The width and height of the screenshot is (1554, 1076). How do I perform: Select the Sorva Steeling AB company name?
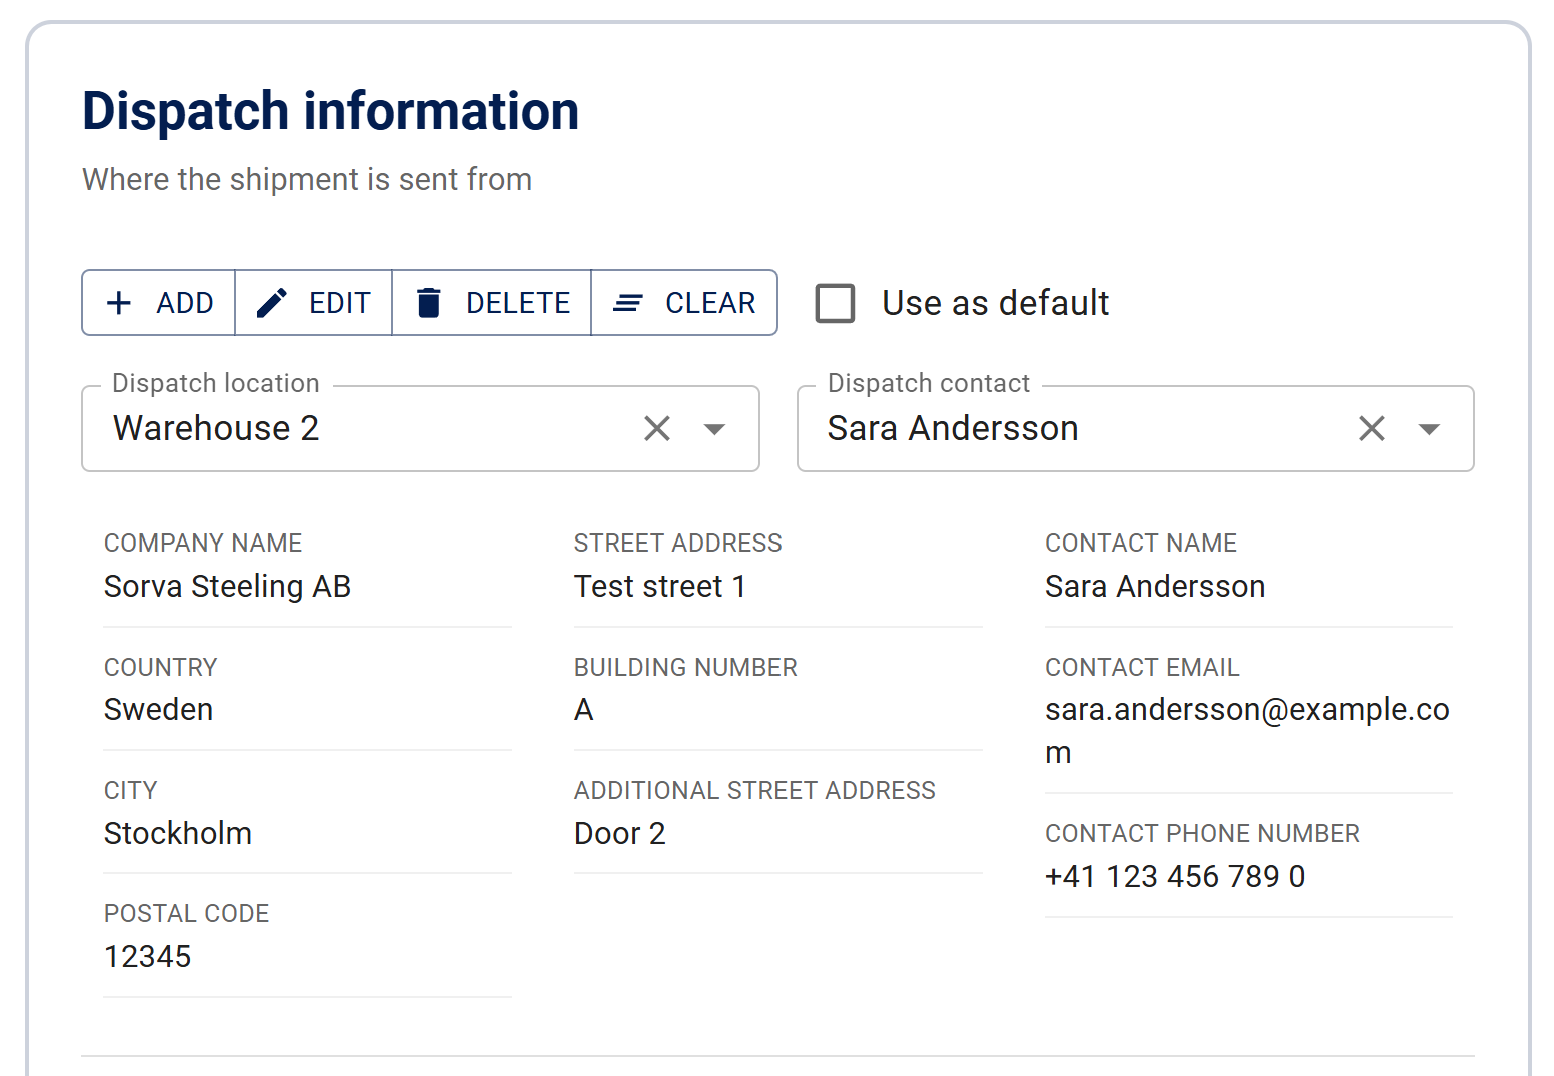tap(227, 587)
